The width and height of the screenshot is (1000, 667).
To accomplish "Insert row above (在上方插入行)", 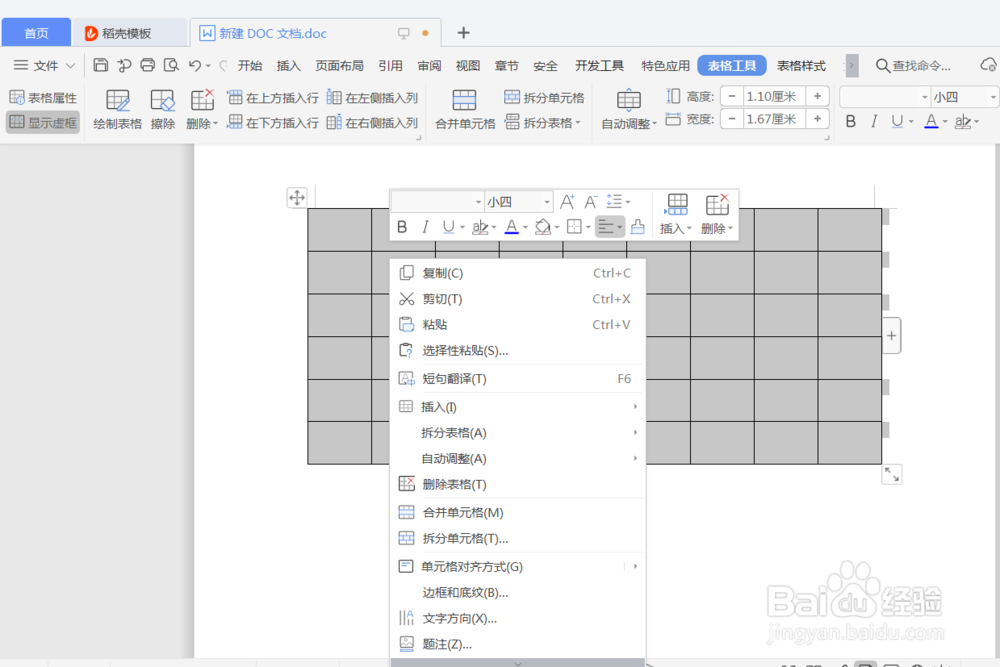I will (x=273, y=98).
